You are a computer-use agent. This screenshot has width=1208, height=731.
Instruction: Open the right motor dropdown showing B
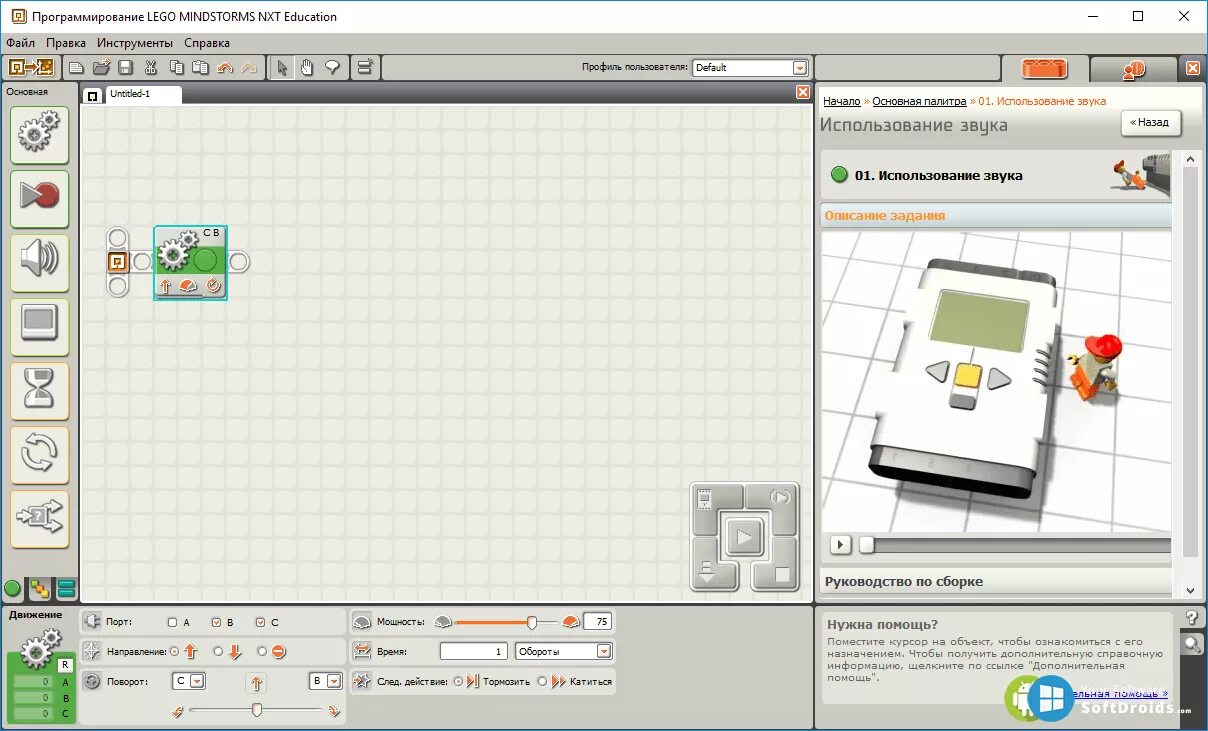point(326,681)
